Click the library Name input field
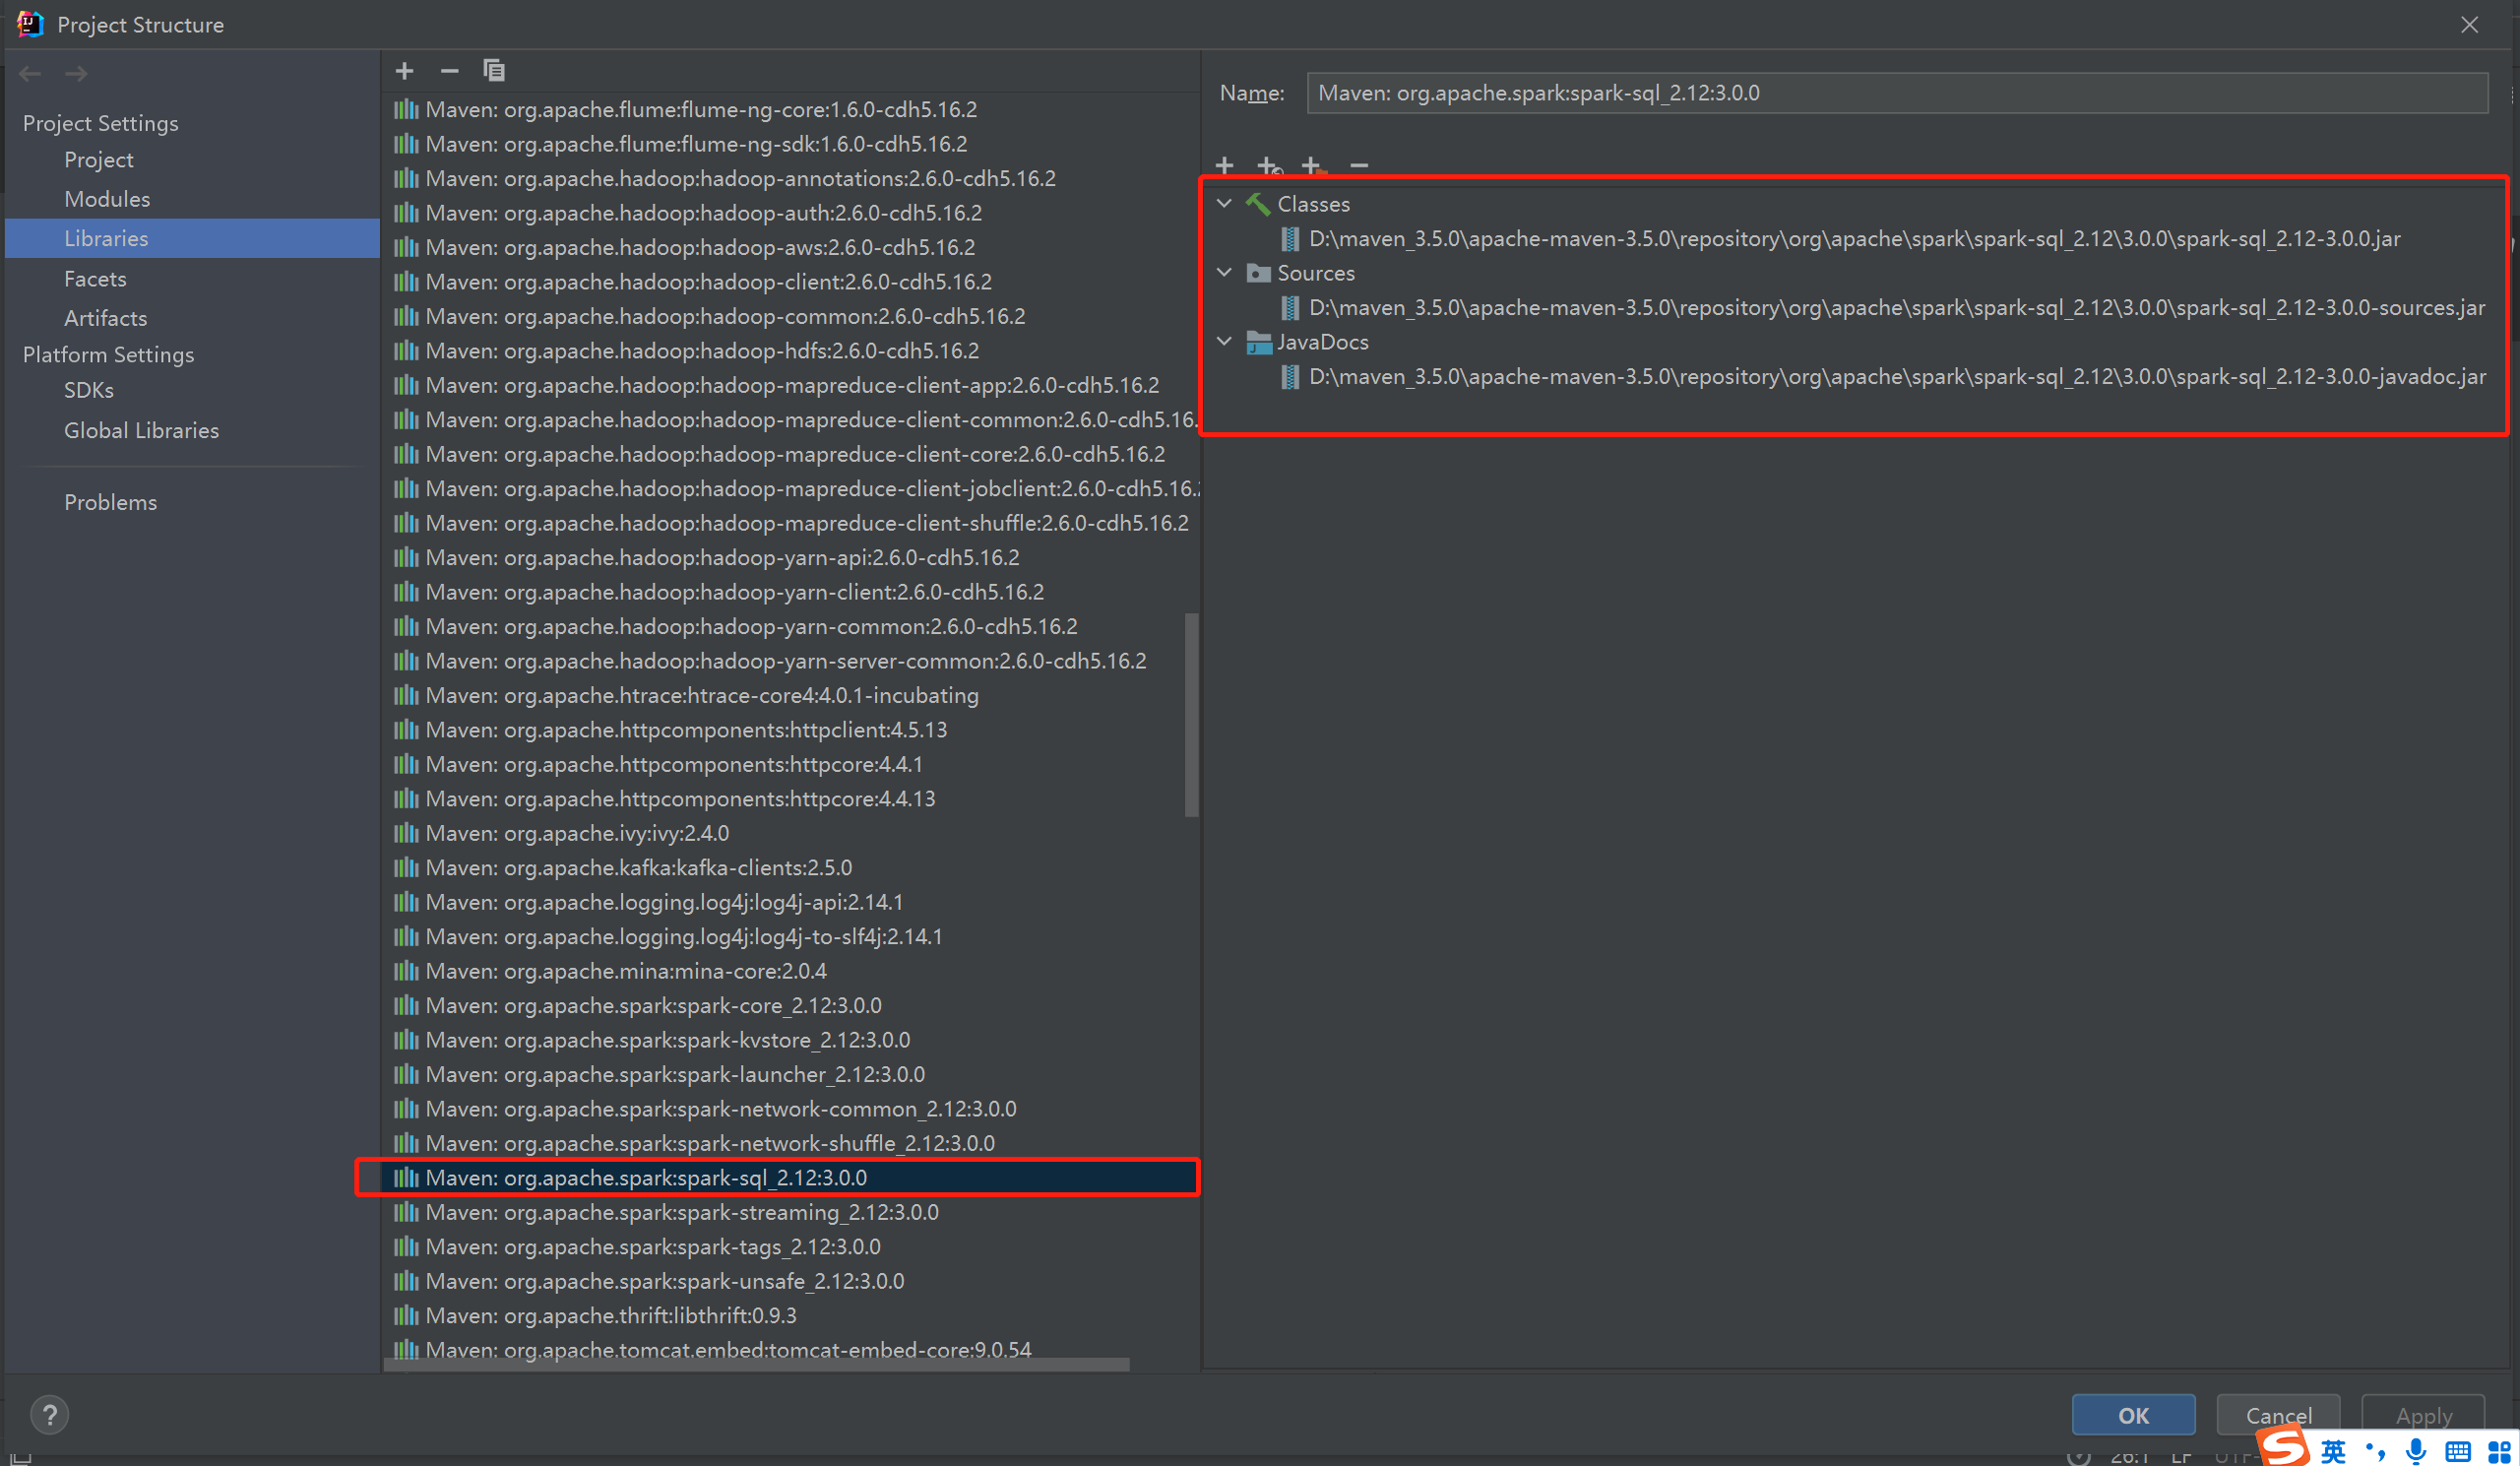This screenshot has height=1466, width=2520. (x=1897, y=93)
